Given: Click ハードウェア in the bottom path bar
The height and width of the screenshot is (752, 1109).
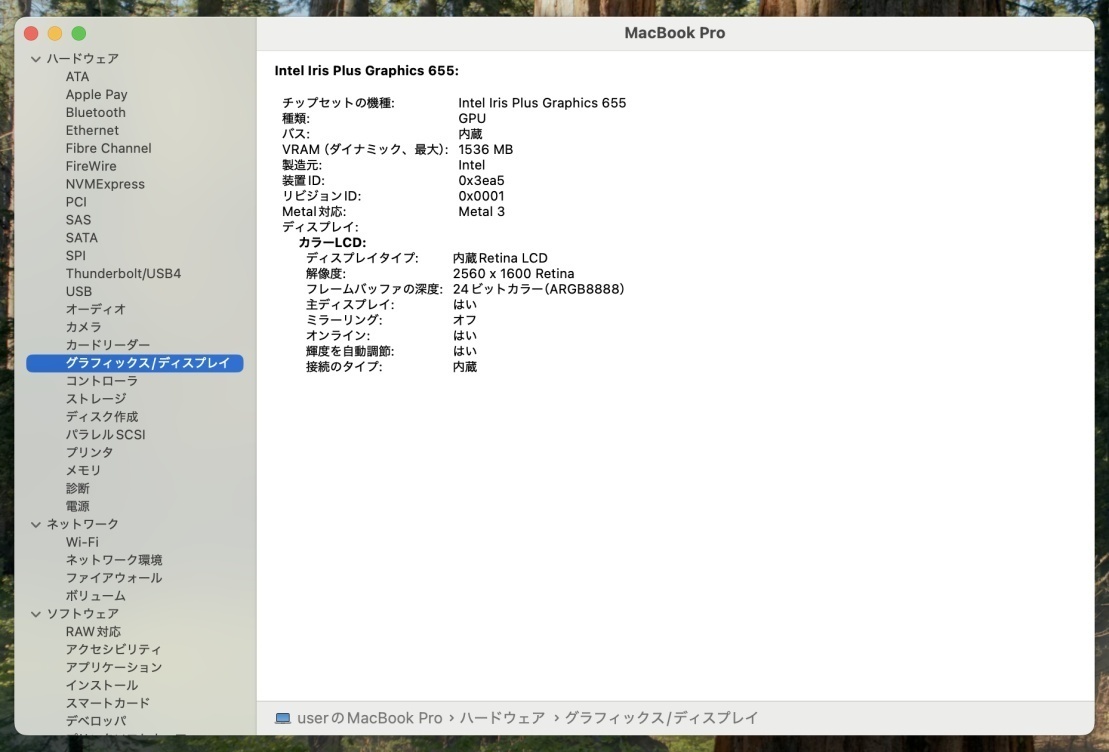Looking at the screenshot, I should pyautogui.click(x=503, y=718).
